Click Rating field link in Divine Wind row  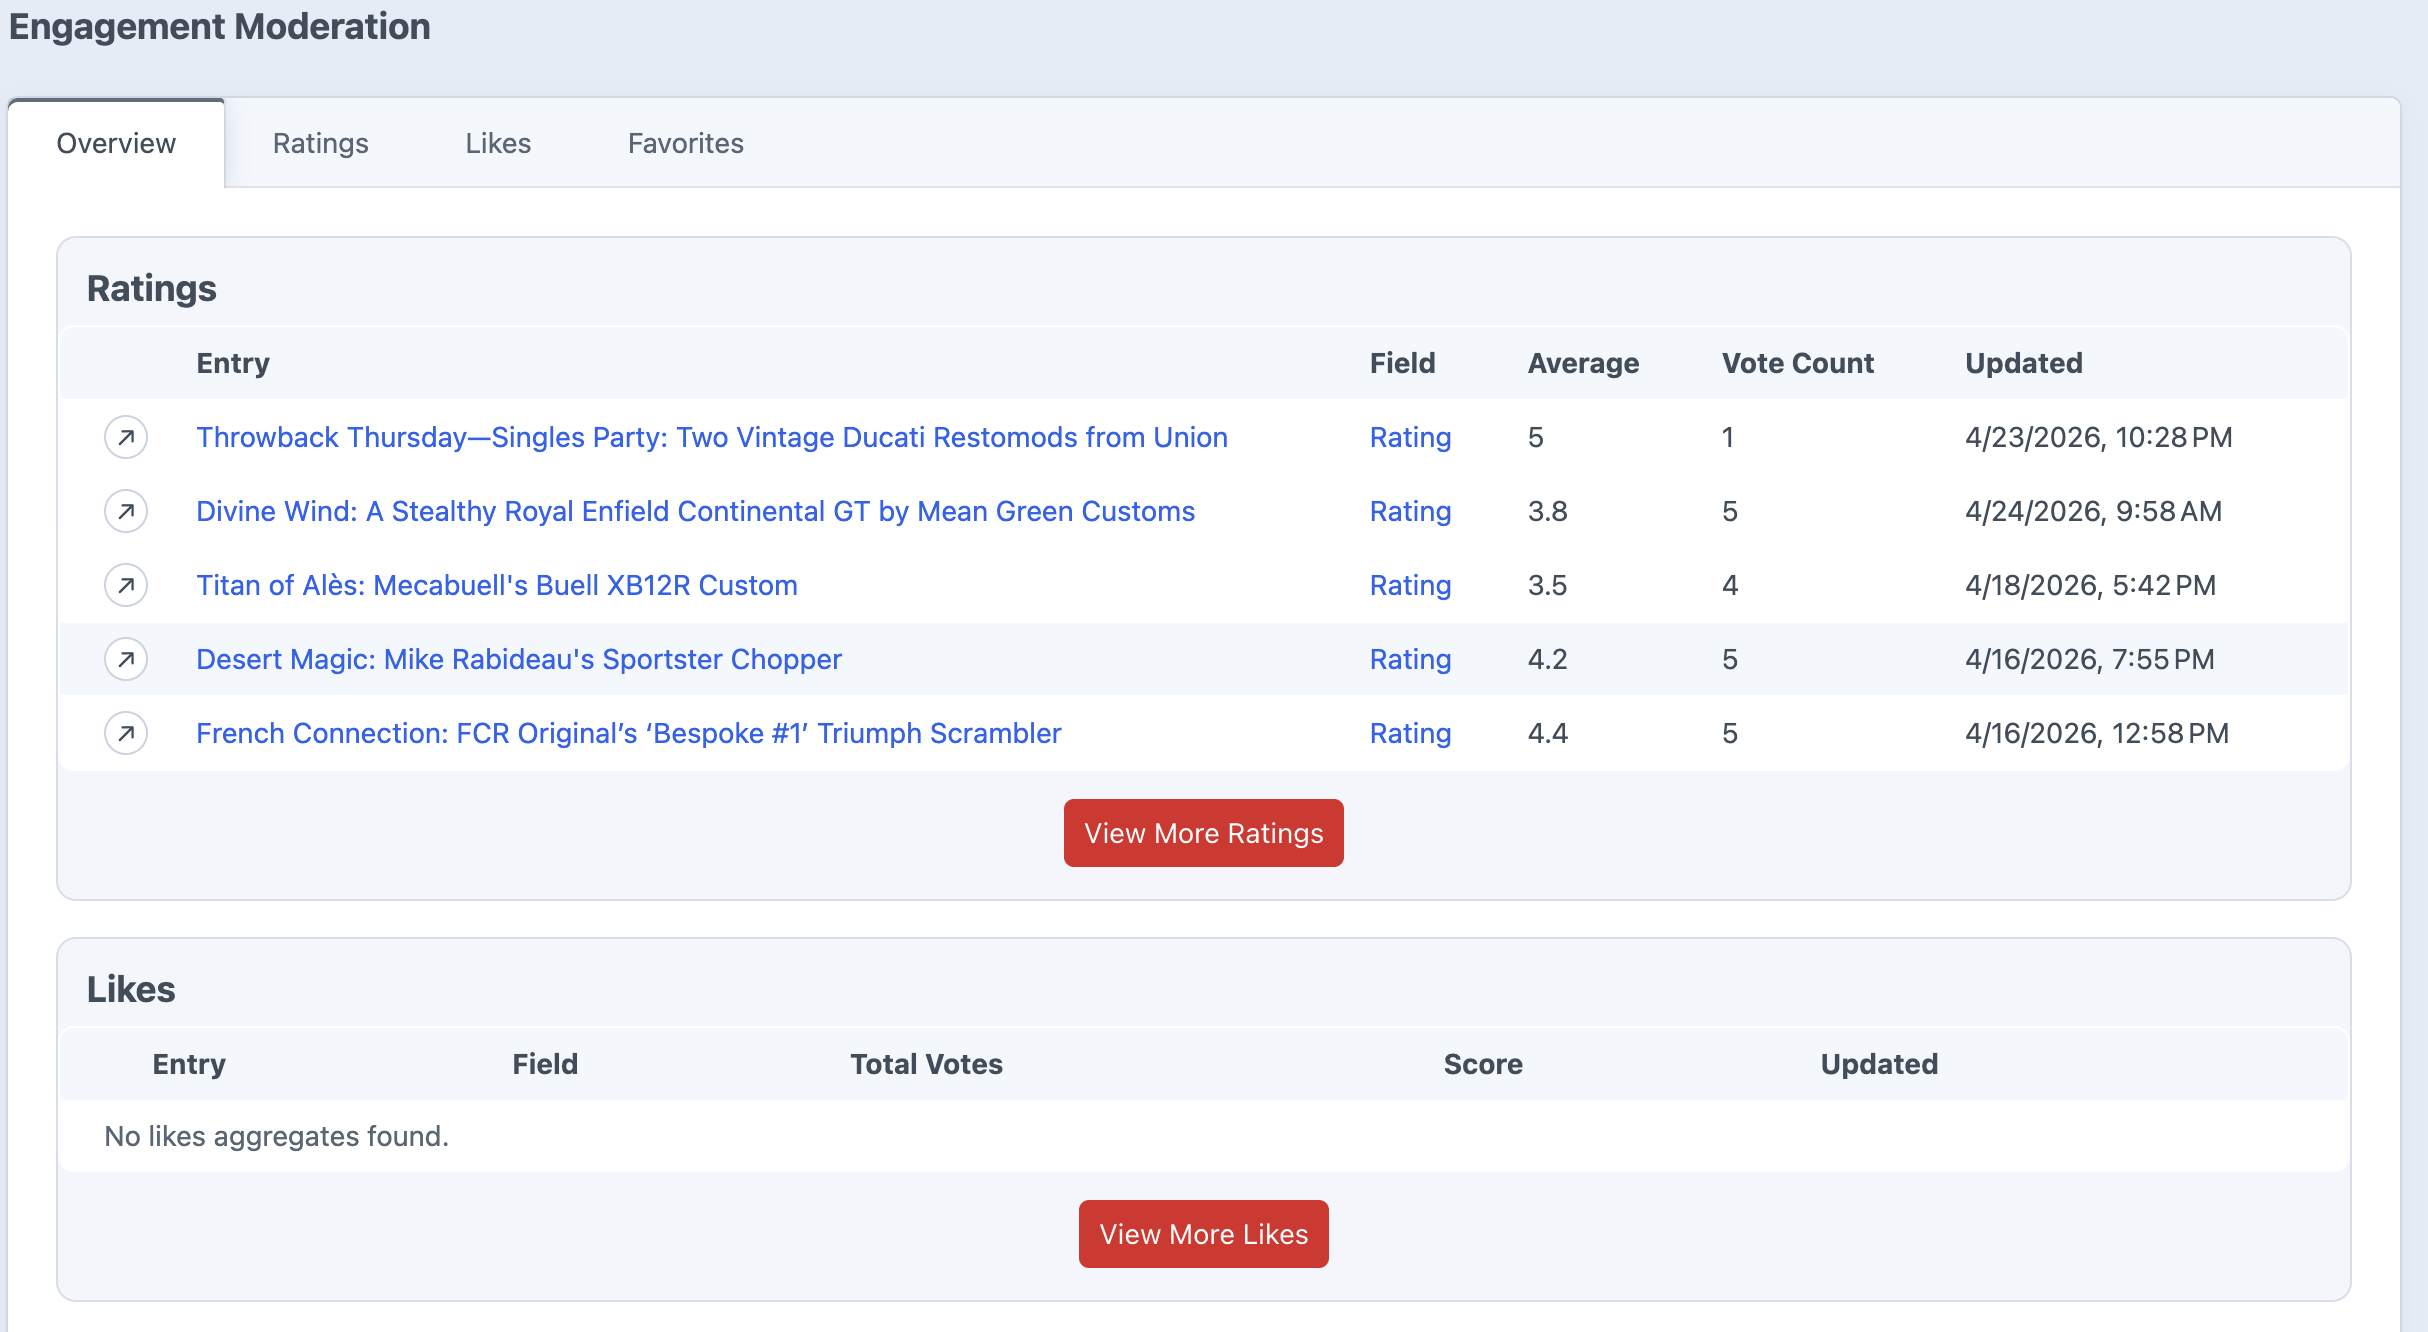click(x=1410, y=511)
